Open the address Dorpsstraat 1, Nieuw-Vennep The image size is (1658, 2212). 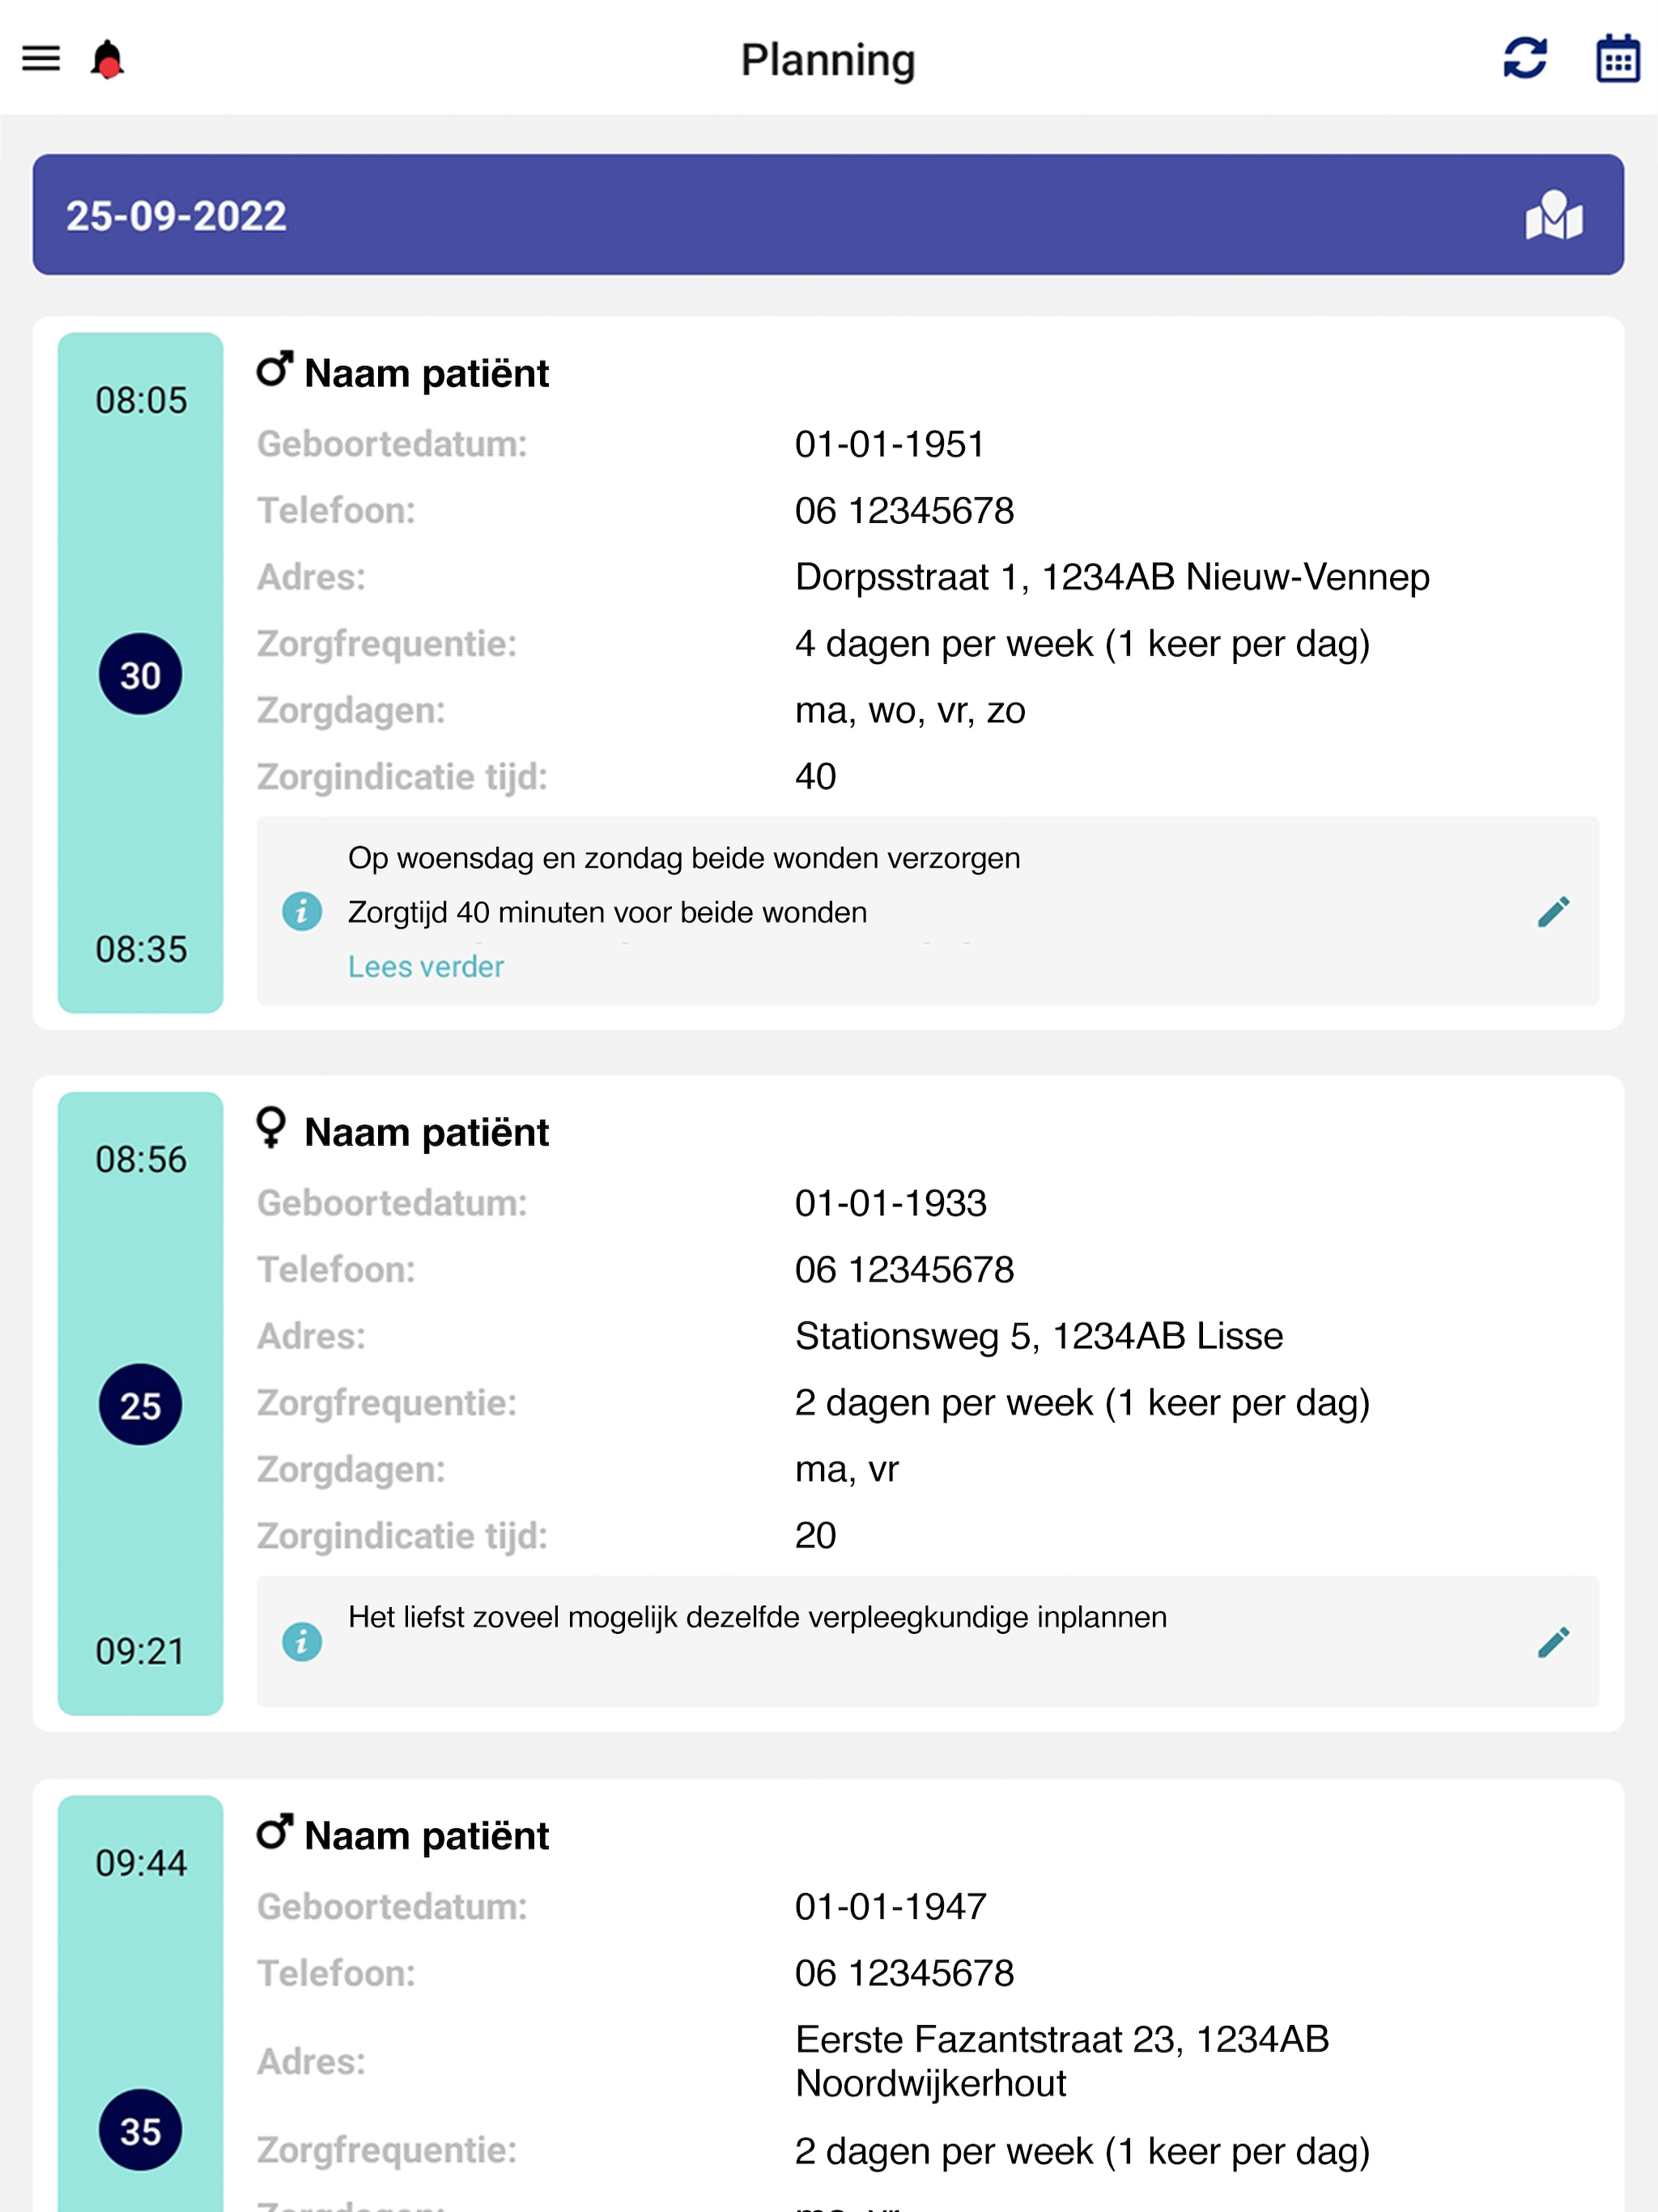coord(1111,577)
